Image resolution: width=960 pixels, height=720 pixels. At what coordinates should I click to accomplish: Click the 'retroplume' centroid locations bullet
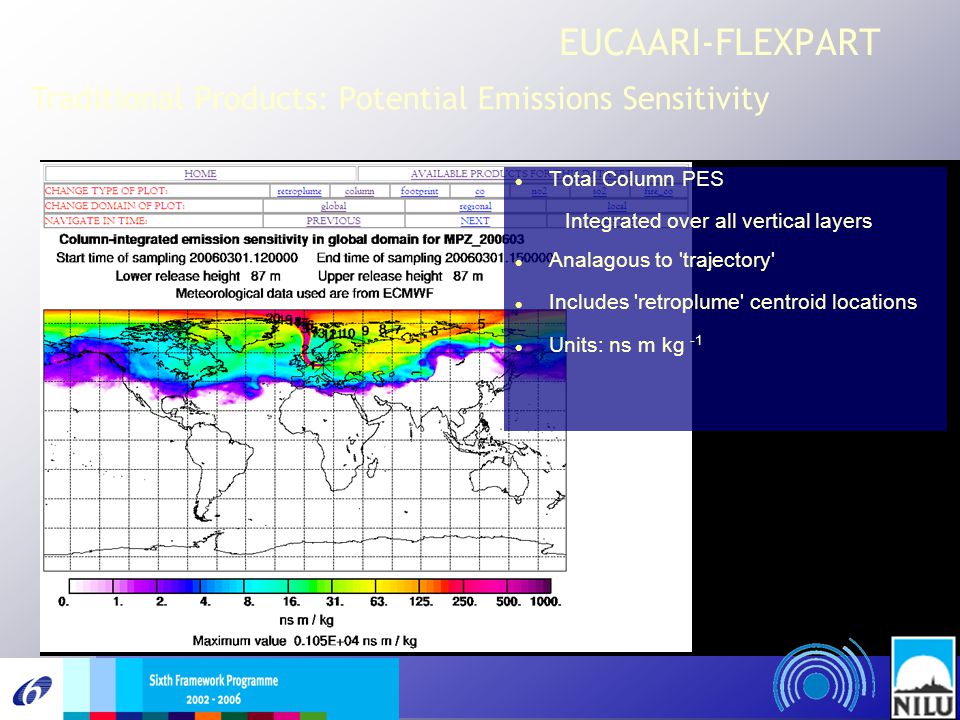733,302
